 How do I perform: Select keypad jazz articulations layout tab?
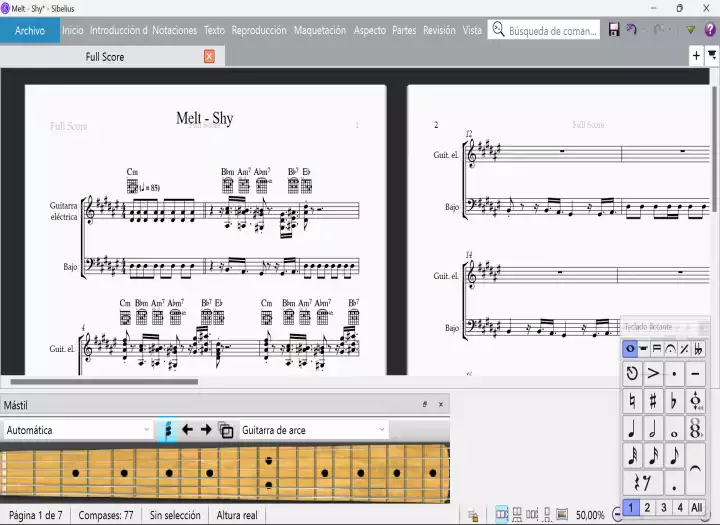(684, 349)
